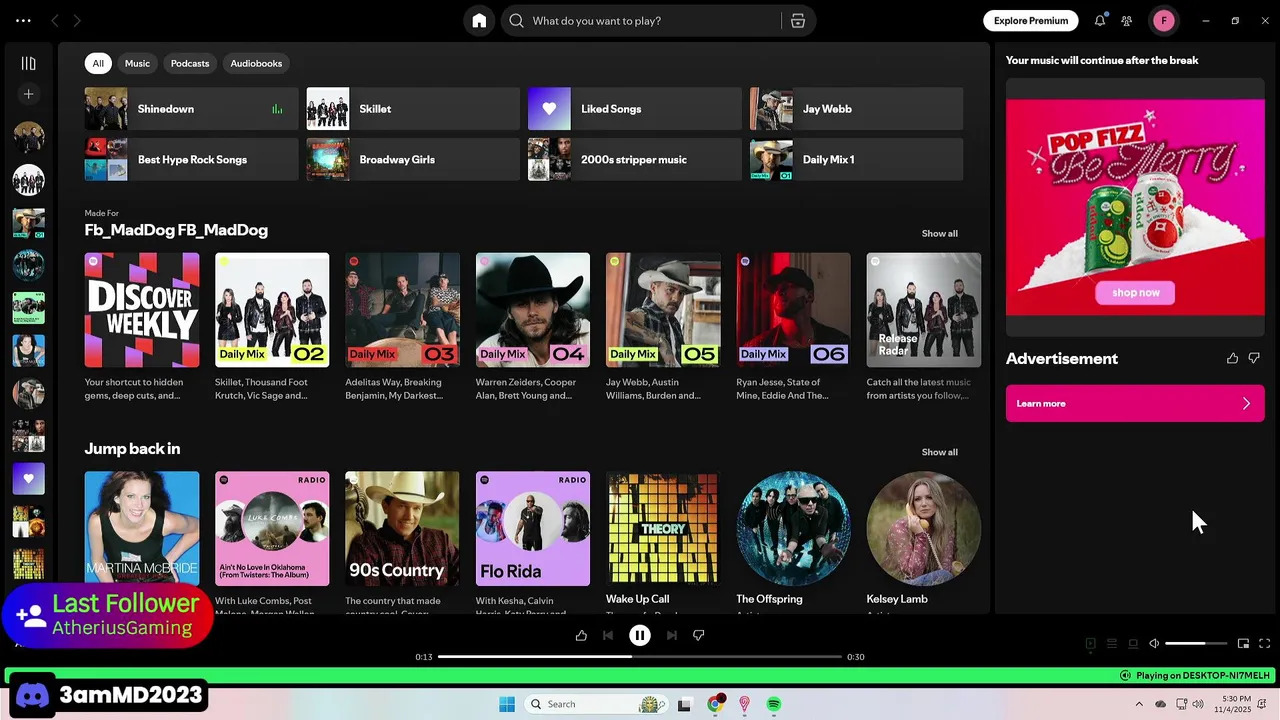Open the Daily Mix 1 tile
This screenshot has height=720, width=1280.
[x=856, y=160]
